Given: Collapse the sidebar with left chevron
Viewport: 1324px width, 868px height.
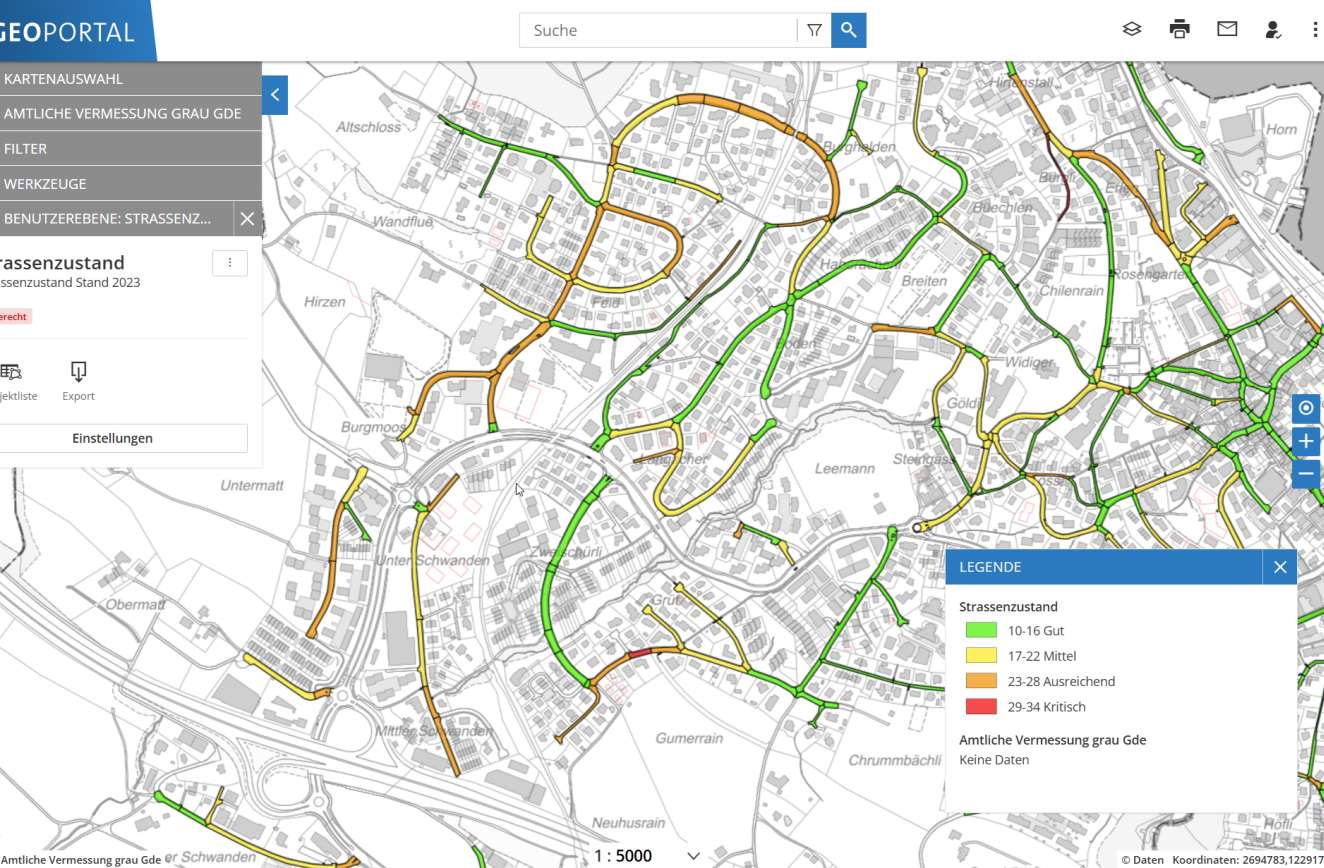Looking at the screenshot, I should pos(275,95).
